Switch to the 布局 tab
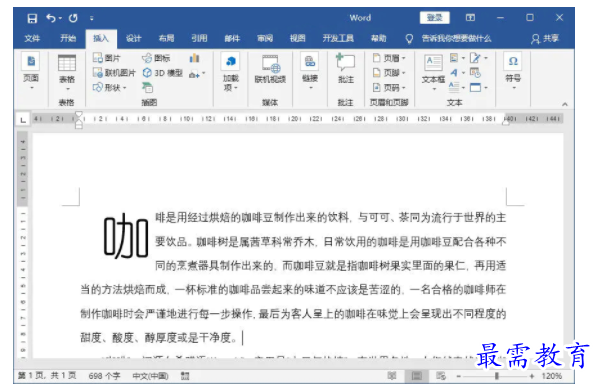Image resolution: width=598 pixels, height=387 pixels. 166,38
